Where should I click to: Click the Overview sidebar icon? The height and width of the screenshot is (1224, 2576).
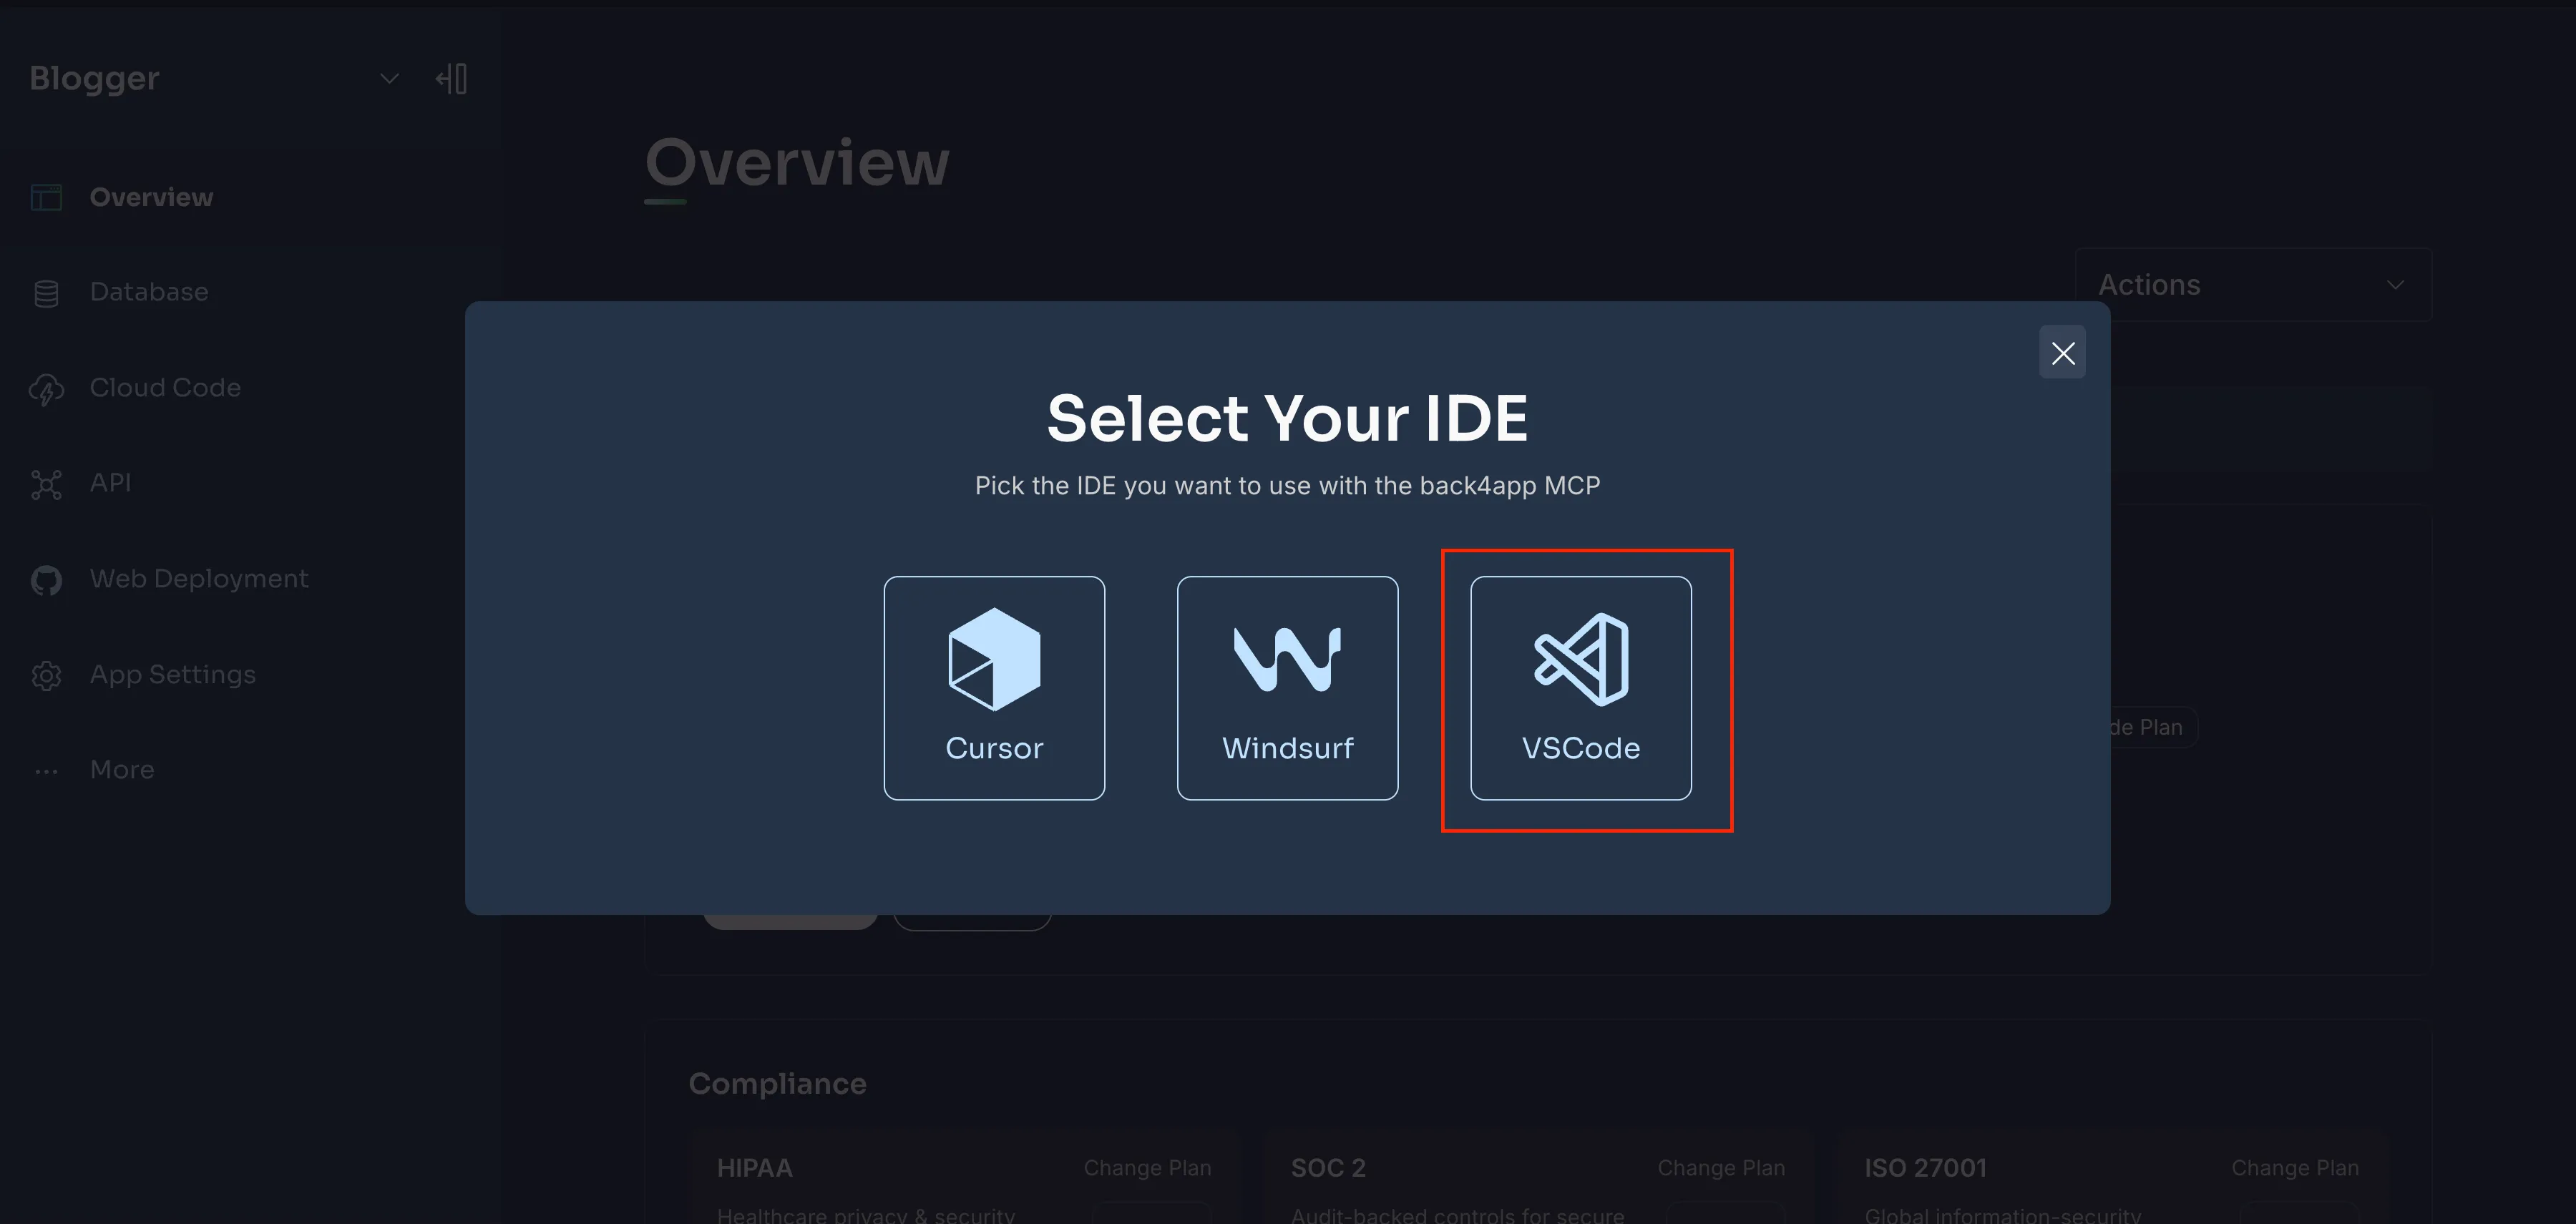point(46,197)
